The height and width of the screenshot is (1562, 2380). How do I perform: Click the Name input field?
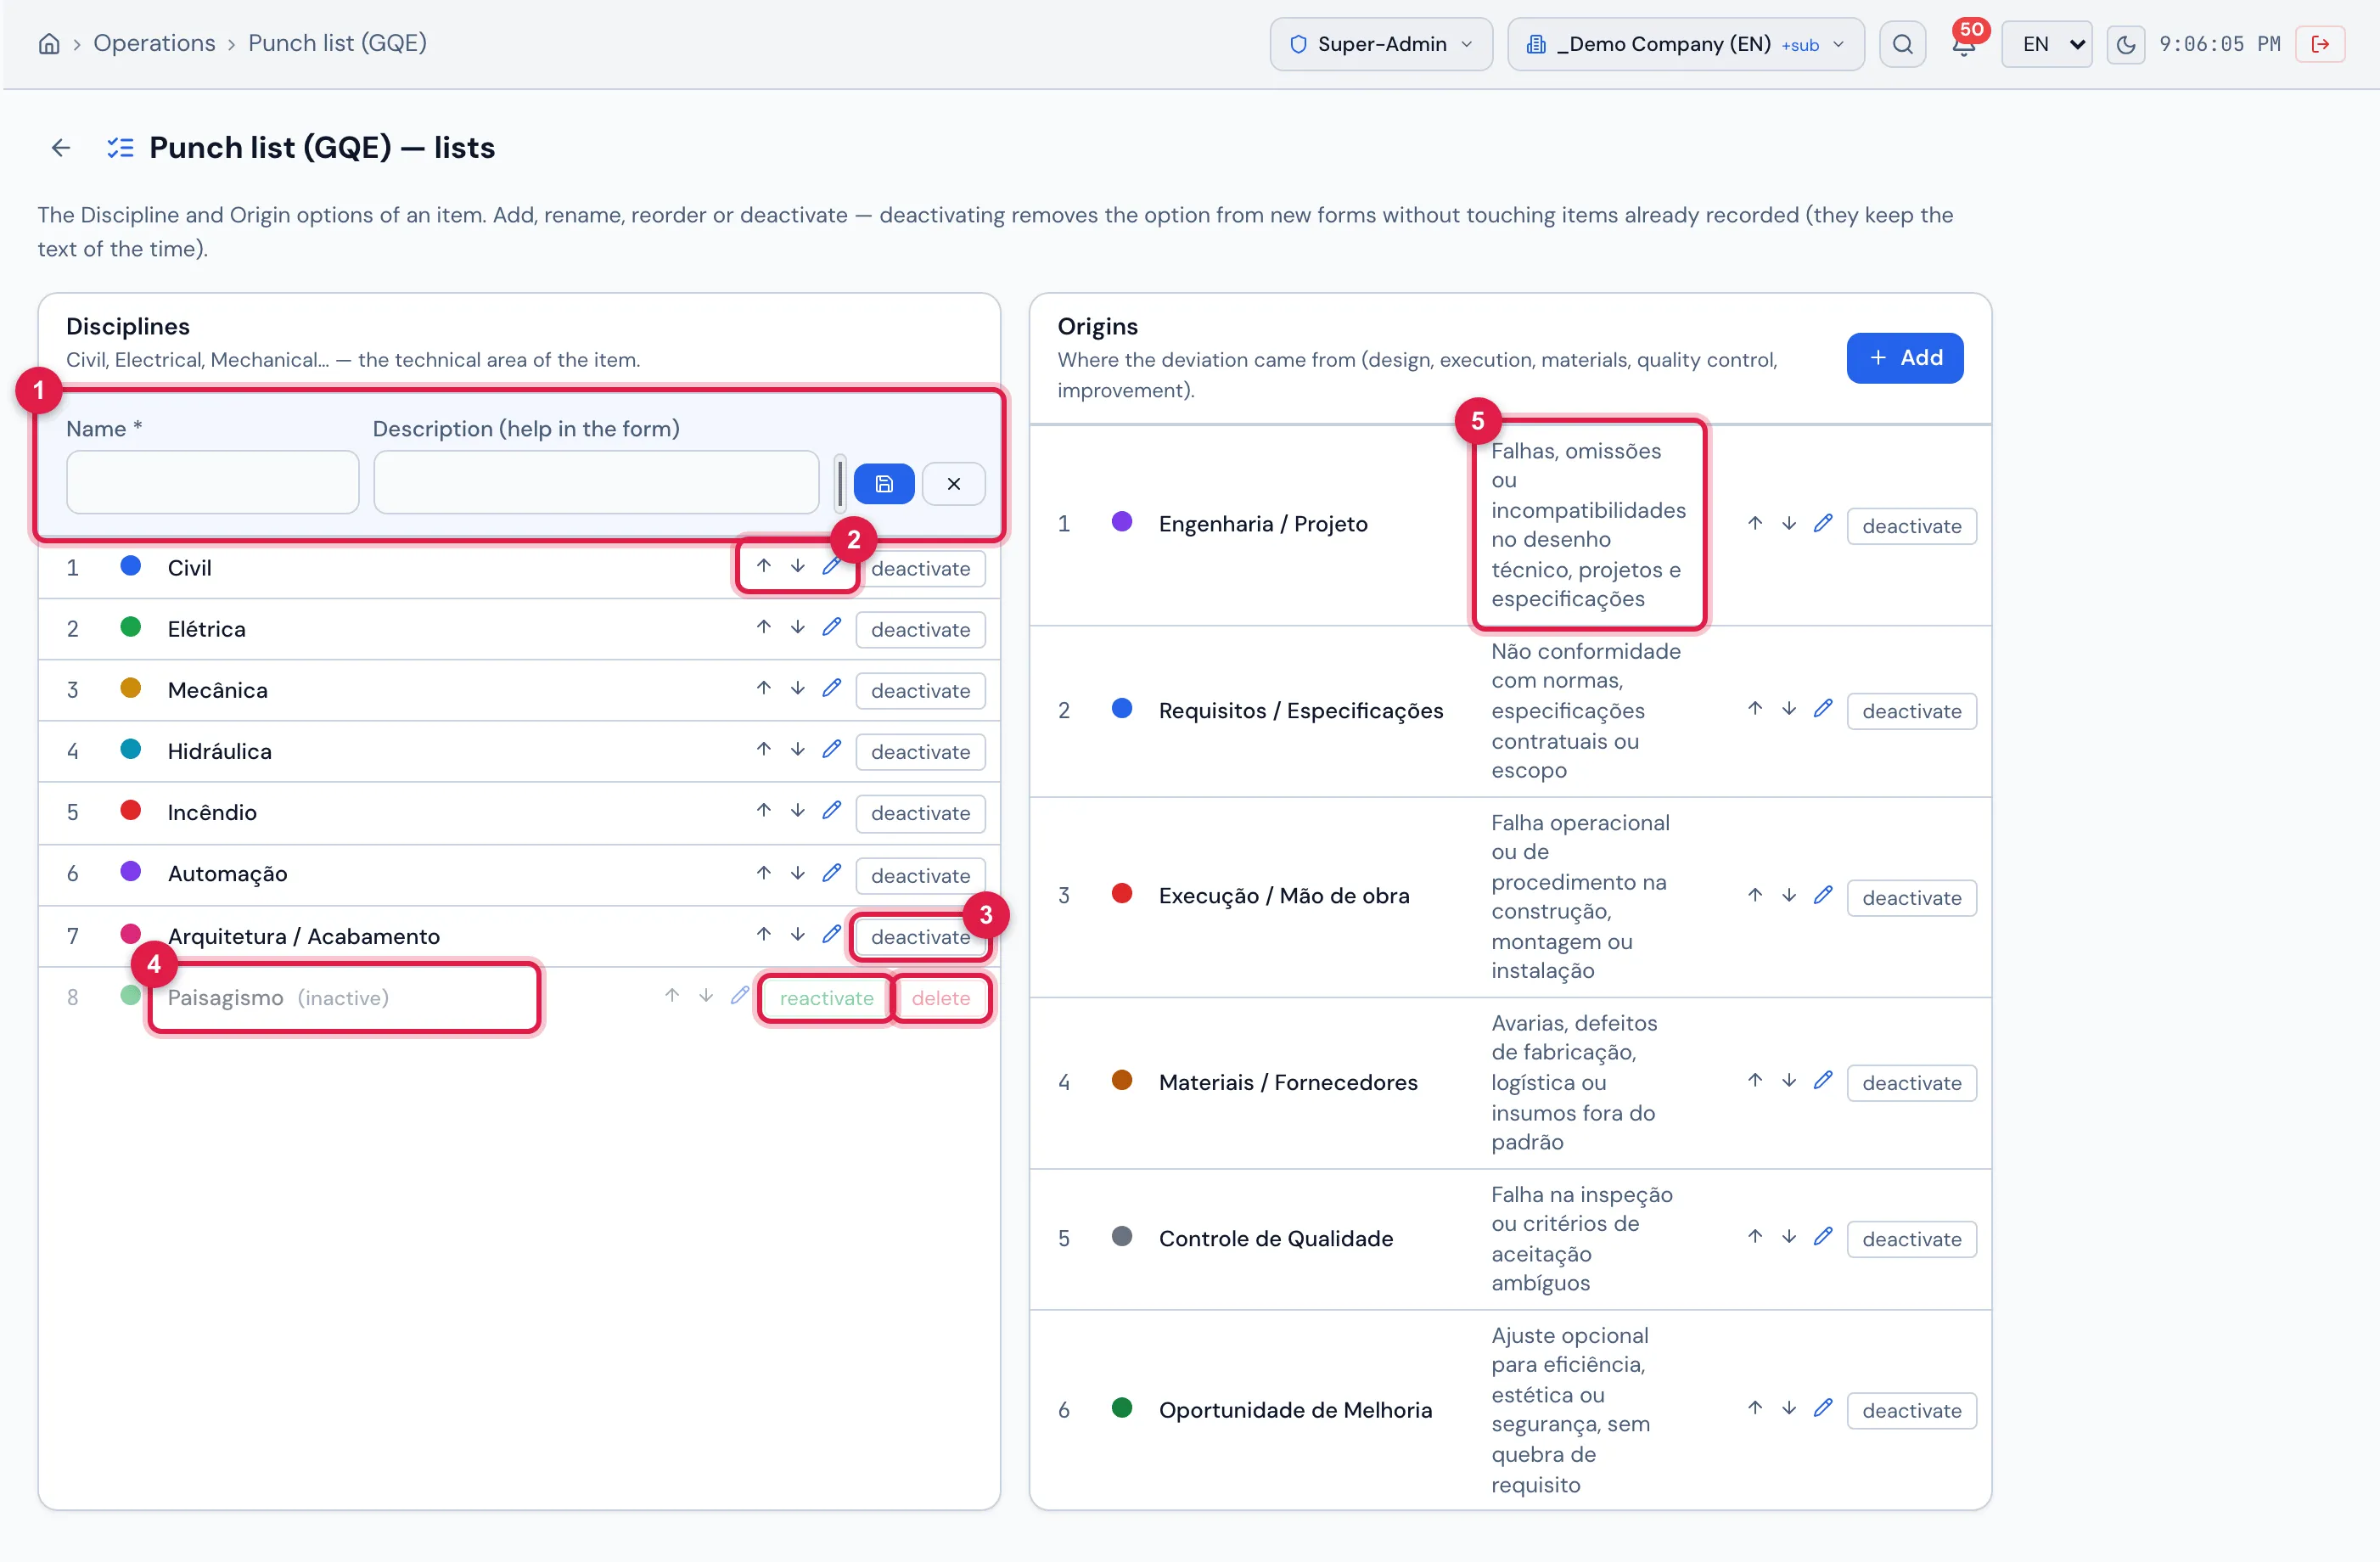(x=212, y=482)
